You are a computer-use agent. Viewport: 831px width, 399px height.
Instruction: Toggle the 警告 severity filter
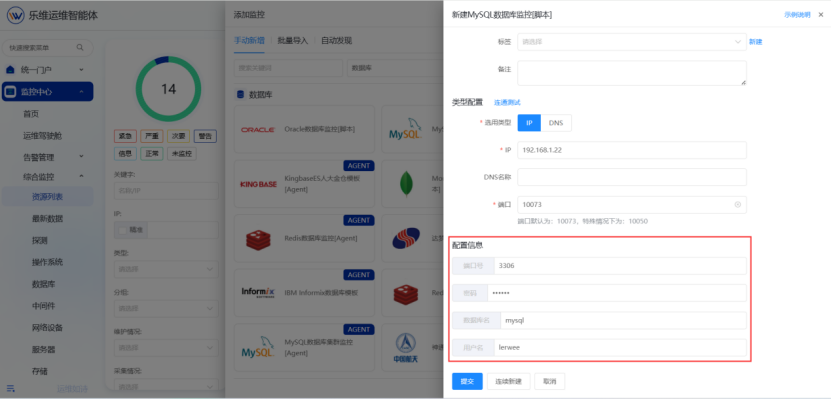205,136
